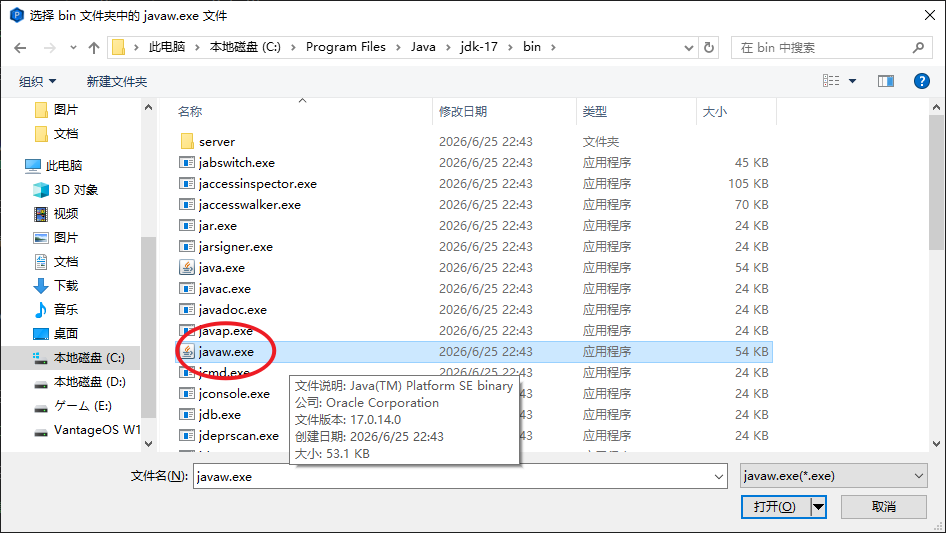The width and height of the screenshot is (946, 533).
Task: Select Program Files in address path
Action: click(346, 47)
